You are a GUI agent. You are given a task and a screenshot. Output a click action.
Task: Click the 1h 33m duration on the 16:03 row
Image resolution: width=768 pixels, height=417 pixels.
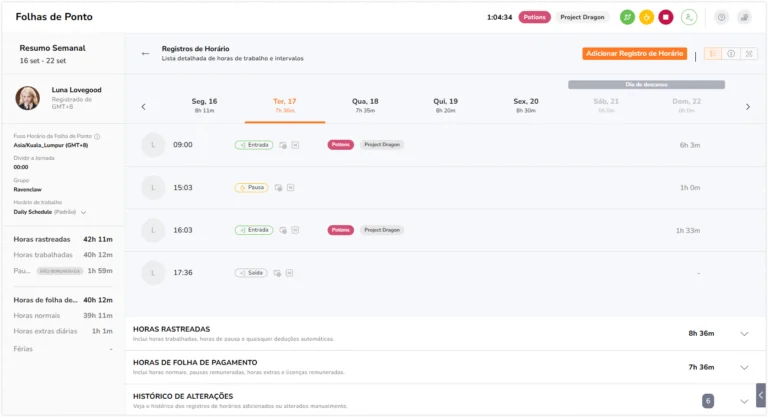[x=688, y=230]
